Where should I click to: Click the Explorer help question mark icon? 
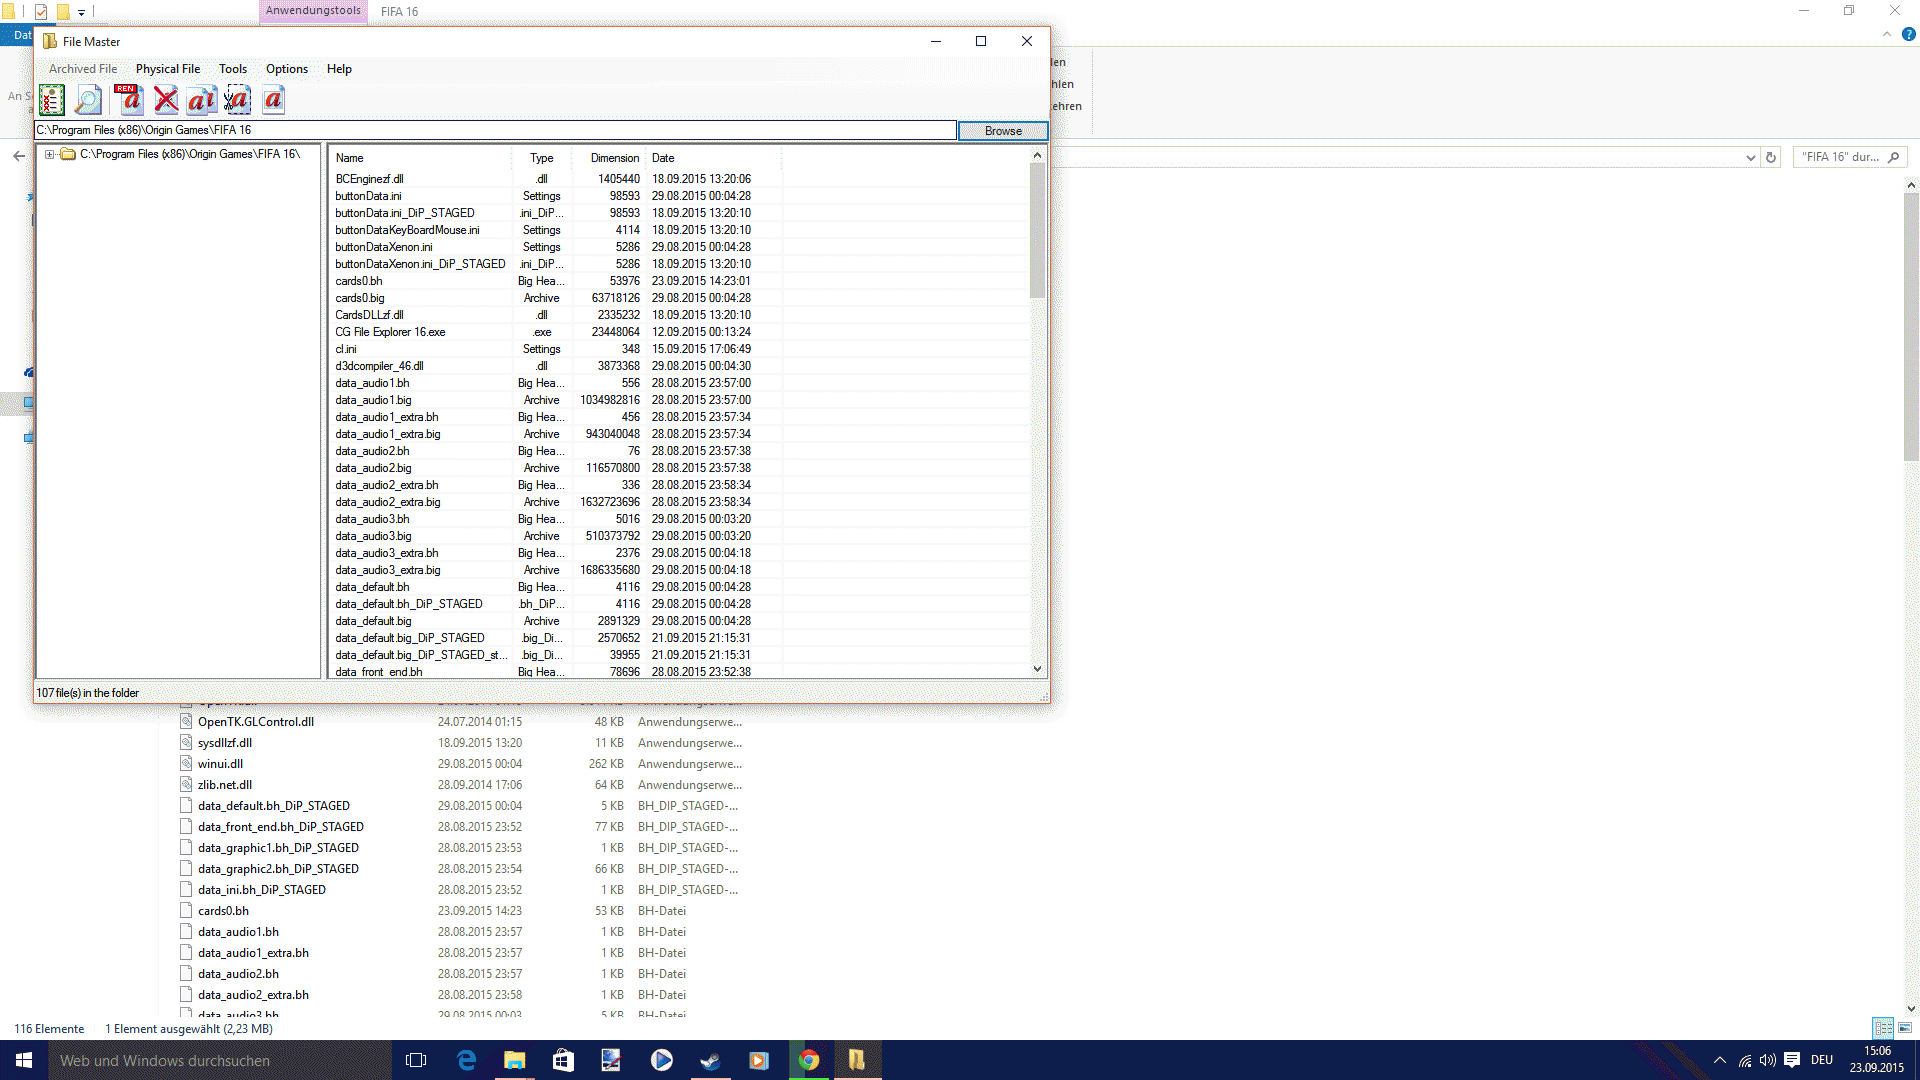(x=1908, y=34)
